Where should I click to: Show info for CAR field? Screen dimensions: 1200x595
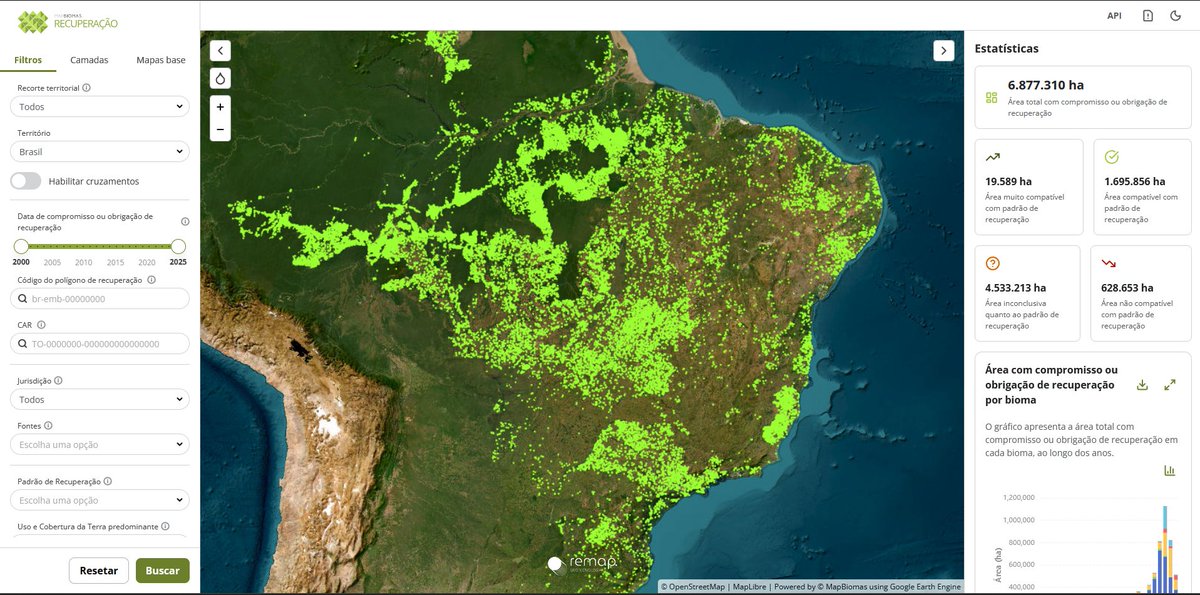tap(41, 325)
